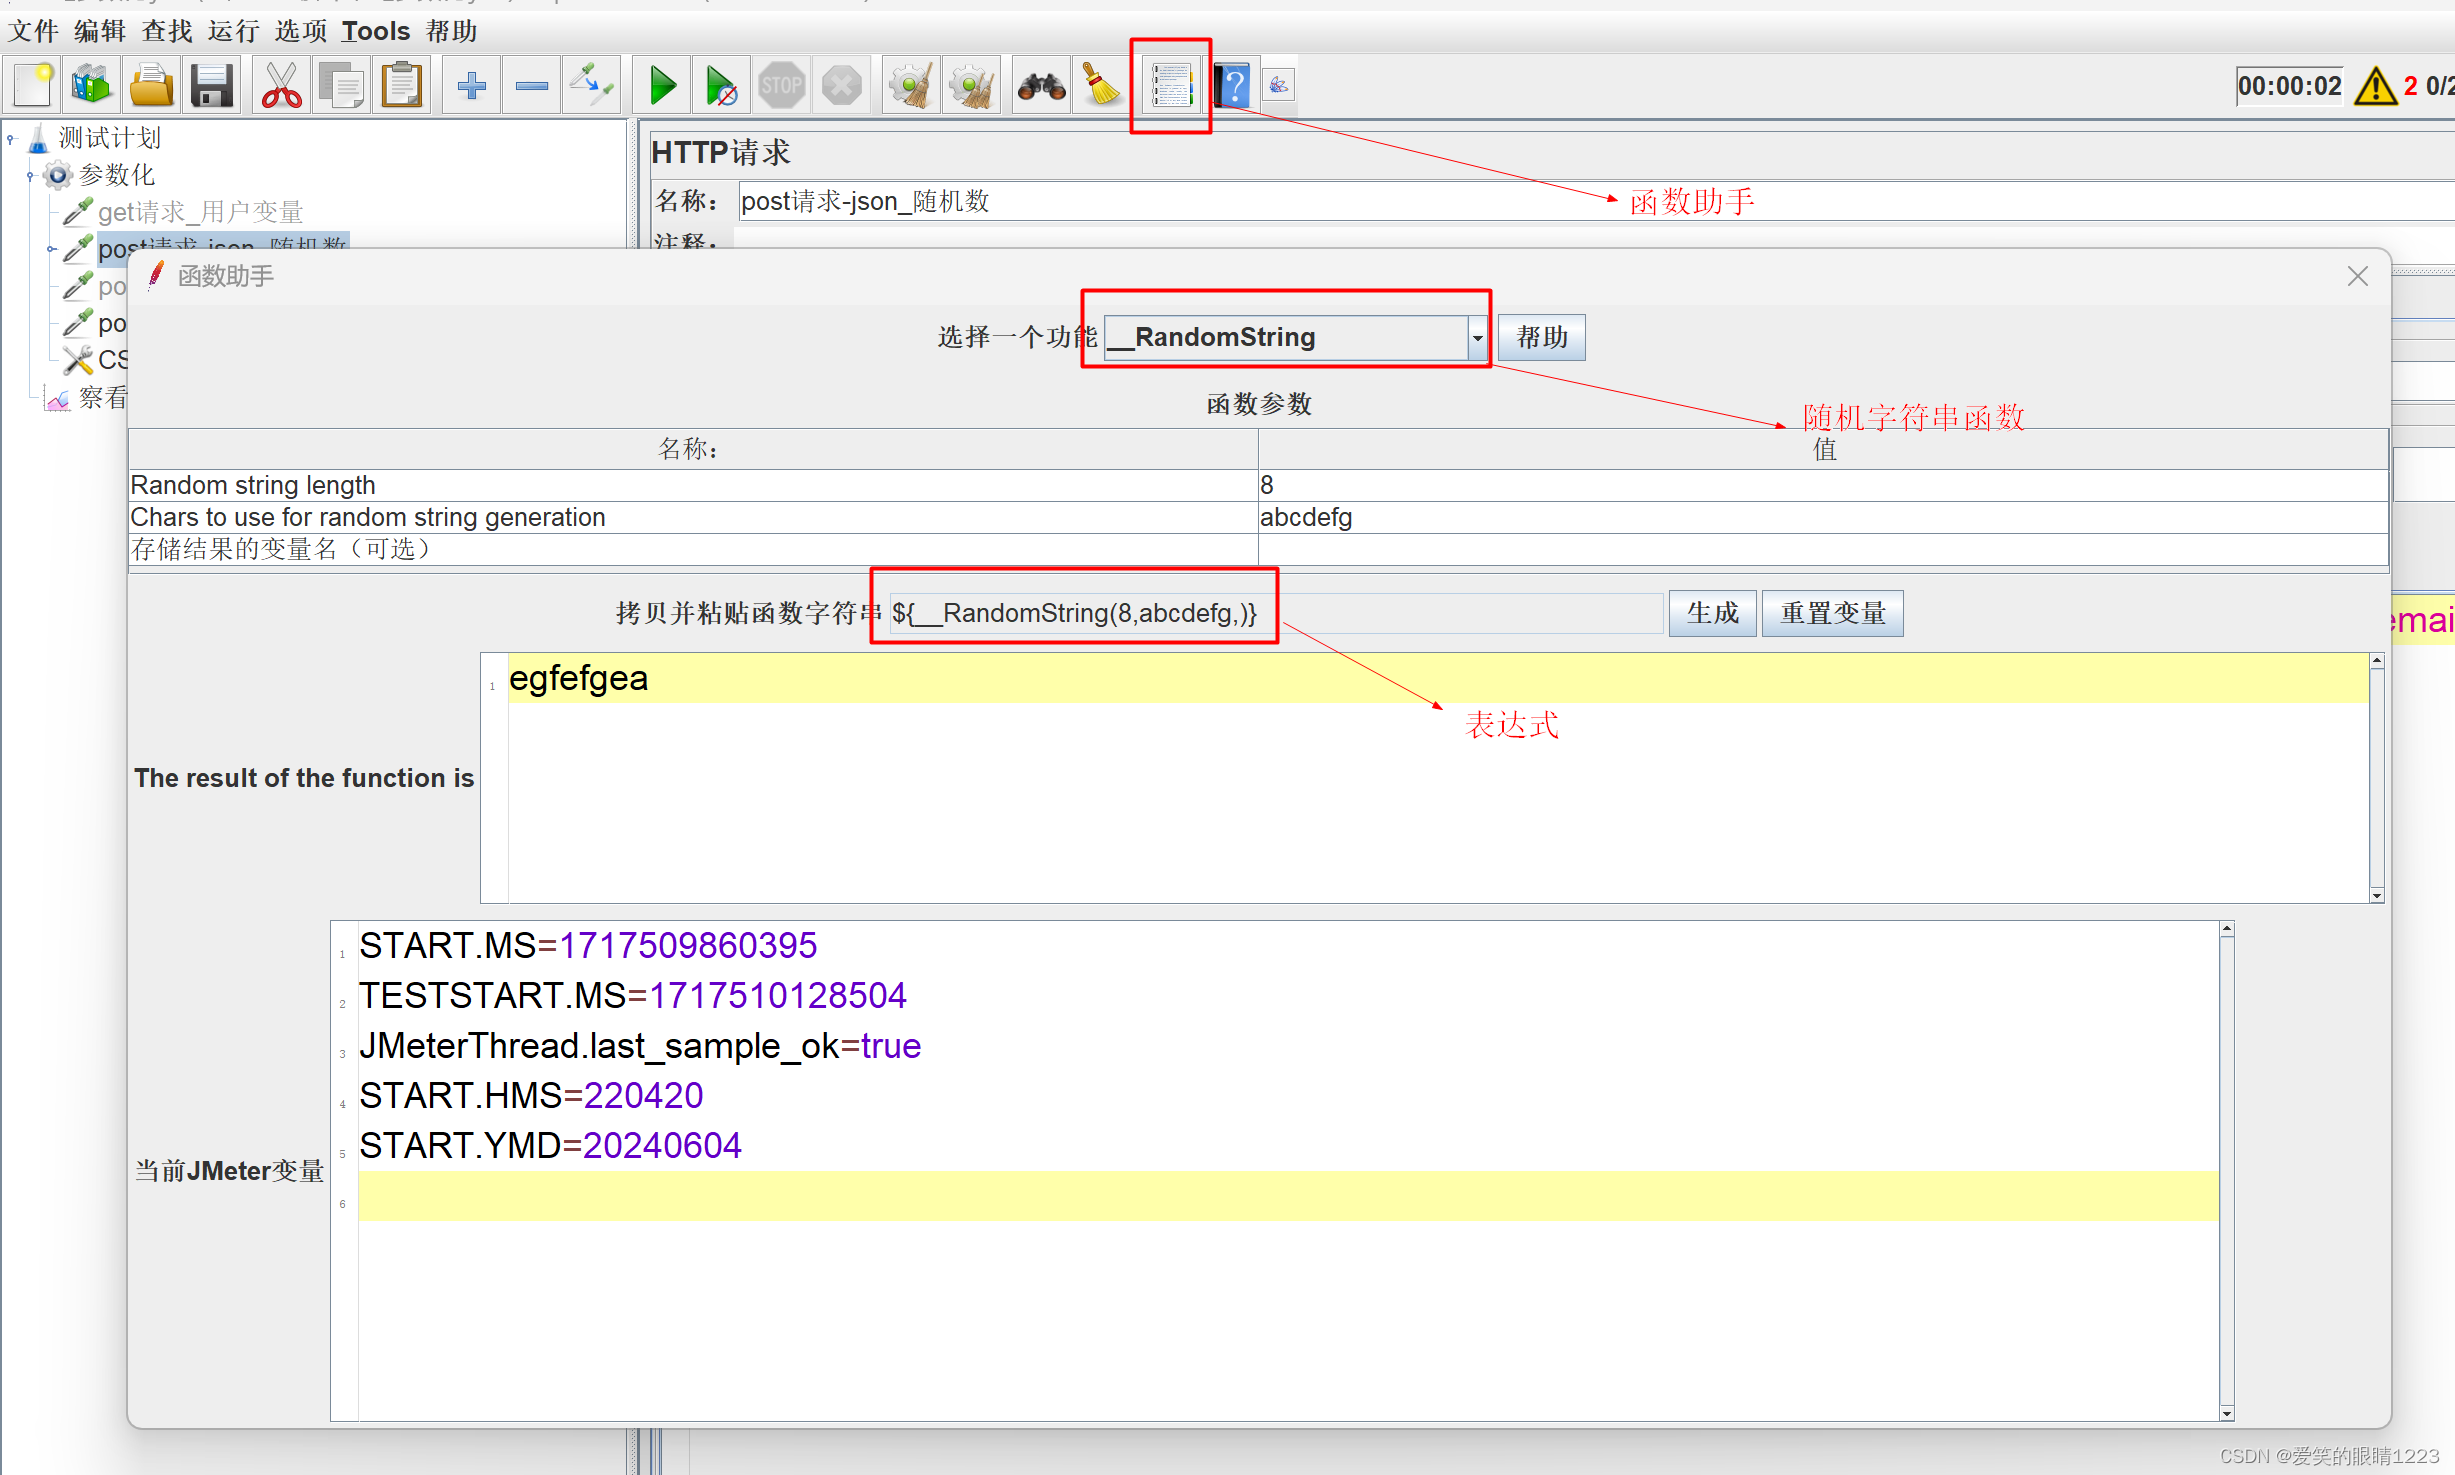2455x1475 pixels.
Task: Open the Tools menu
Action: (375, 31)
